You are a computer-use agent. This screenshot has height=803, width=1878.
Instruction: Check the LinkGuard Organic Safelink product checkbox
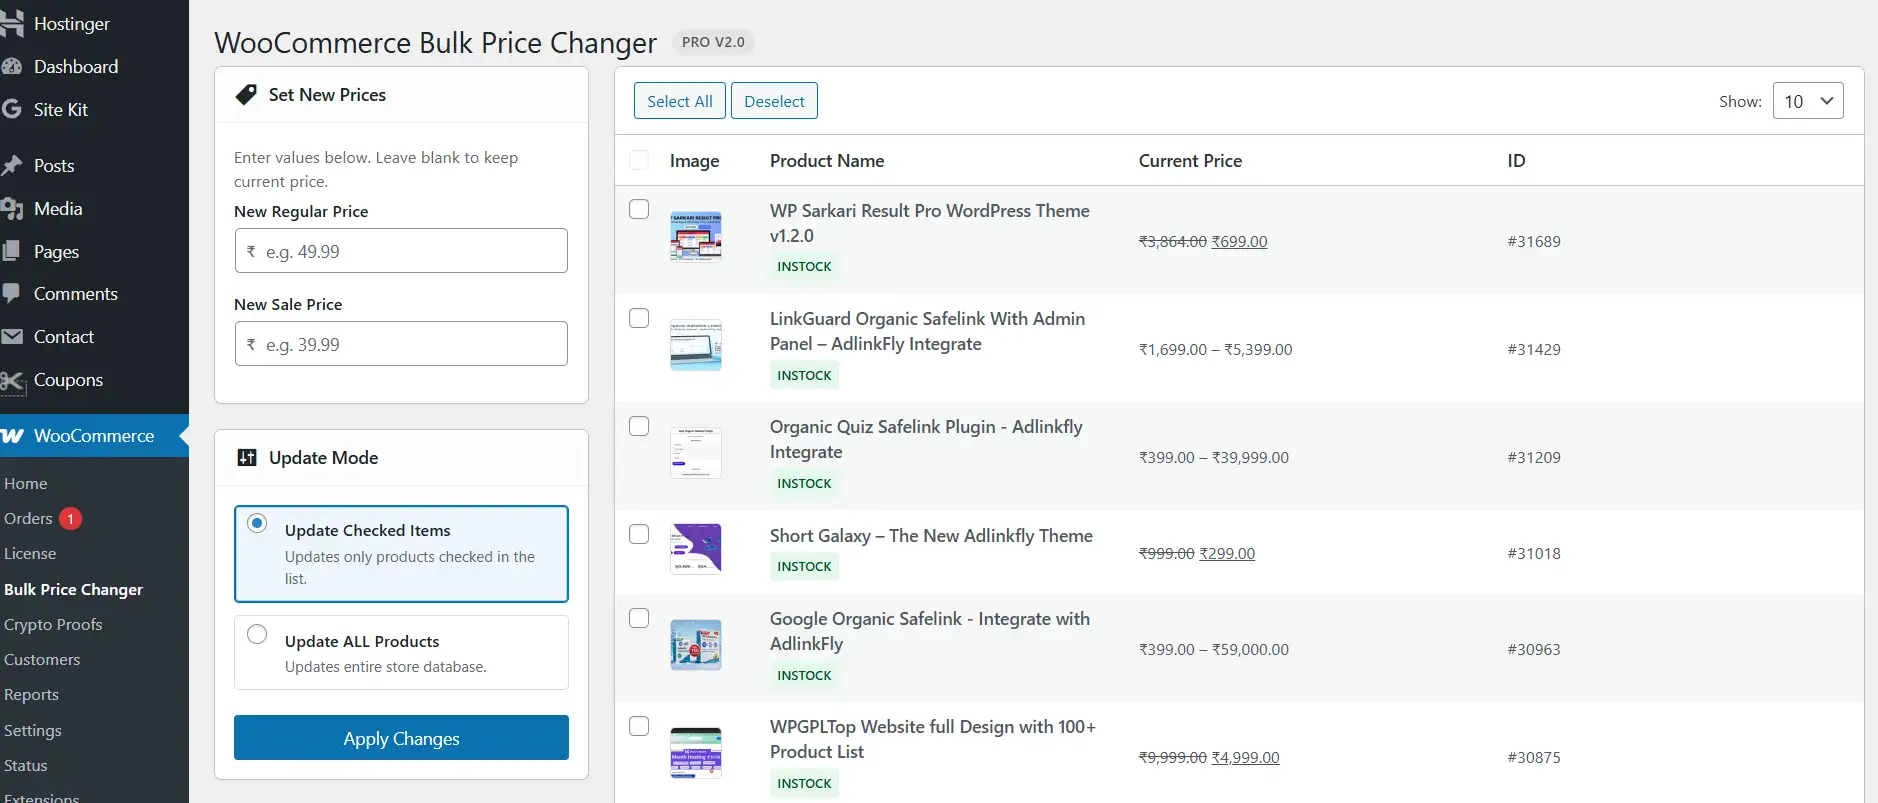[x=639, y=318]
